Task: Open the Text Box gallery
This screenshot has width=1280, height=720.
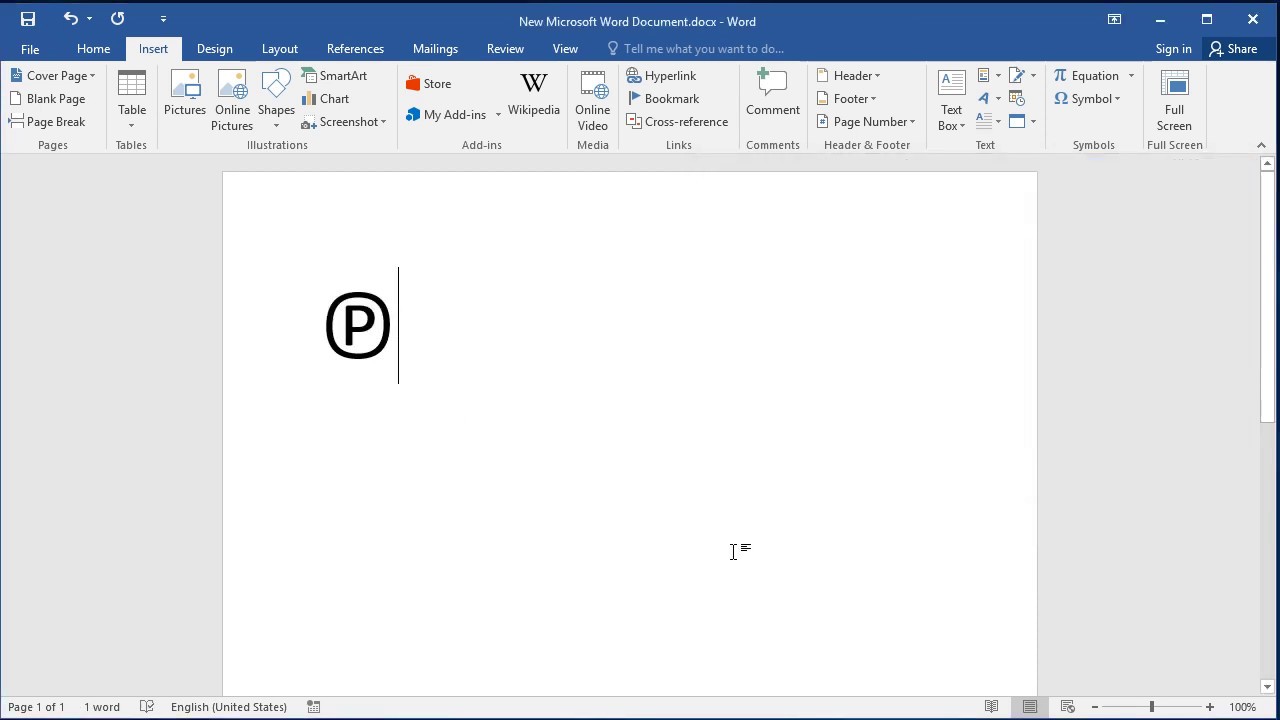Action: pyautogui.click(x=952, y=100)
